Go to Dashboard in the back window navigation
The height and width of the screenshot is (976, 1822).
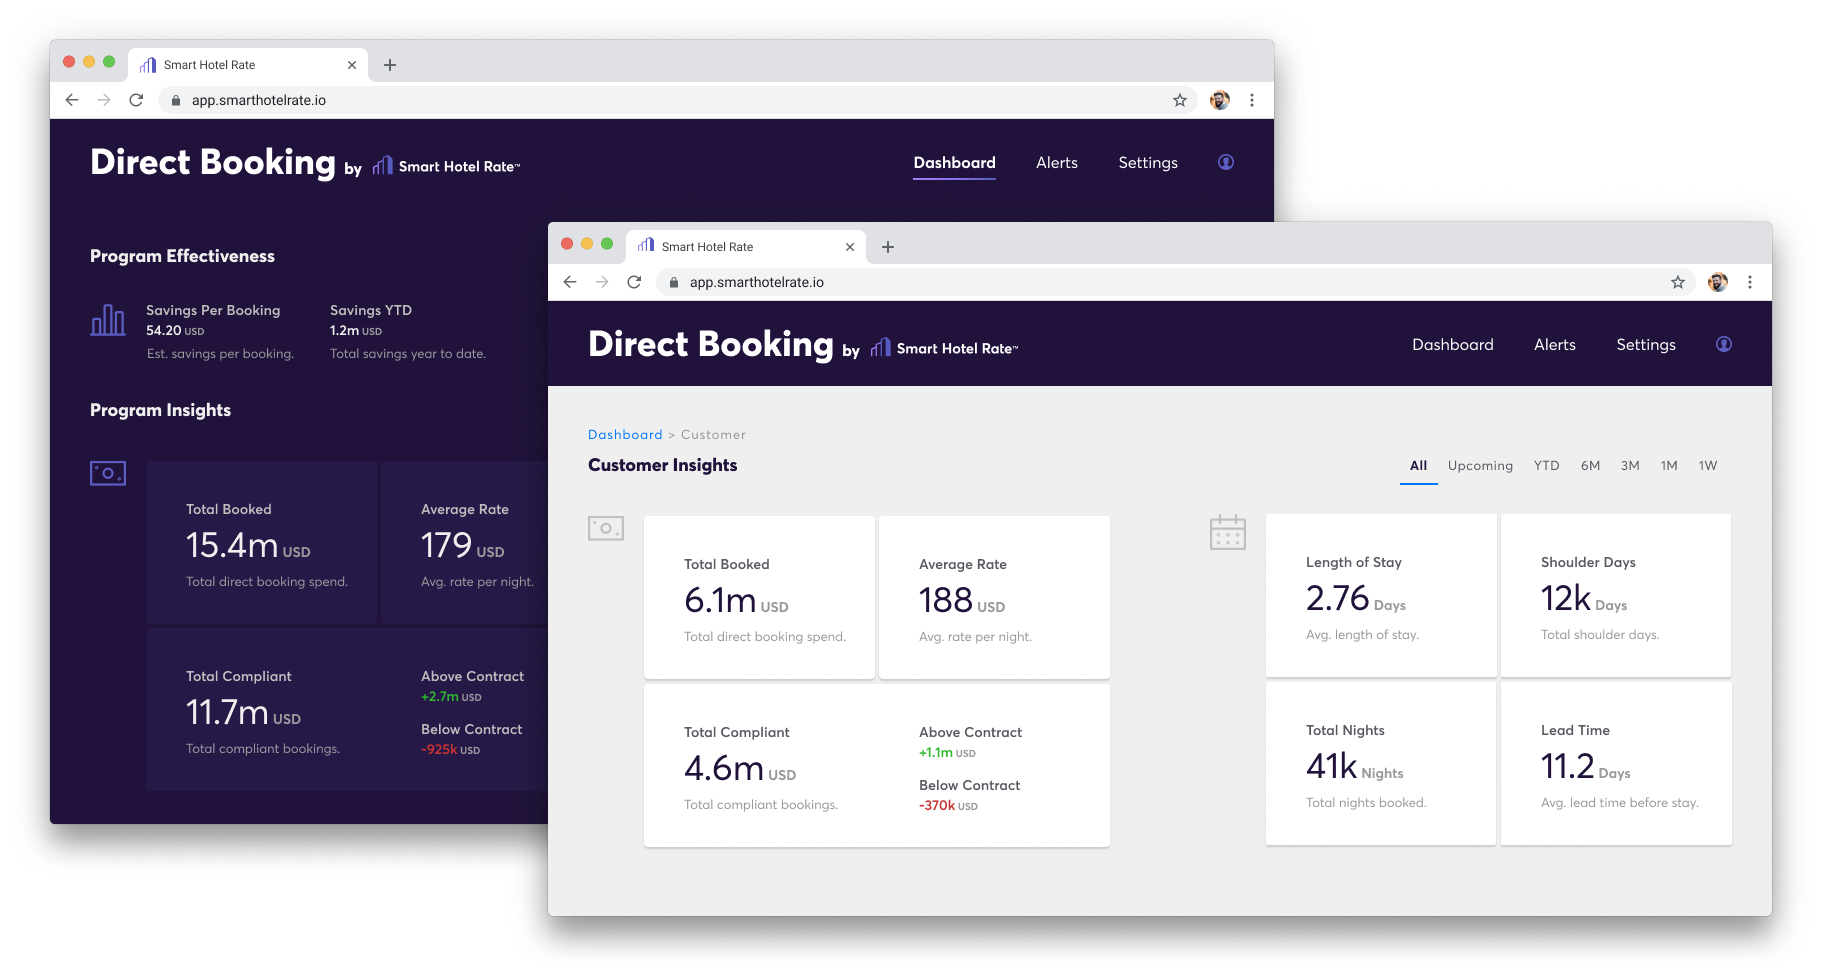pyautogui.click(x=954, y=163)
